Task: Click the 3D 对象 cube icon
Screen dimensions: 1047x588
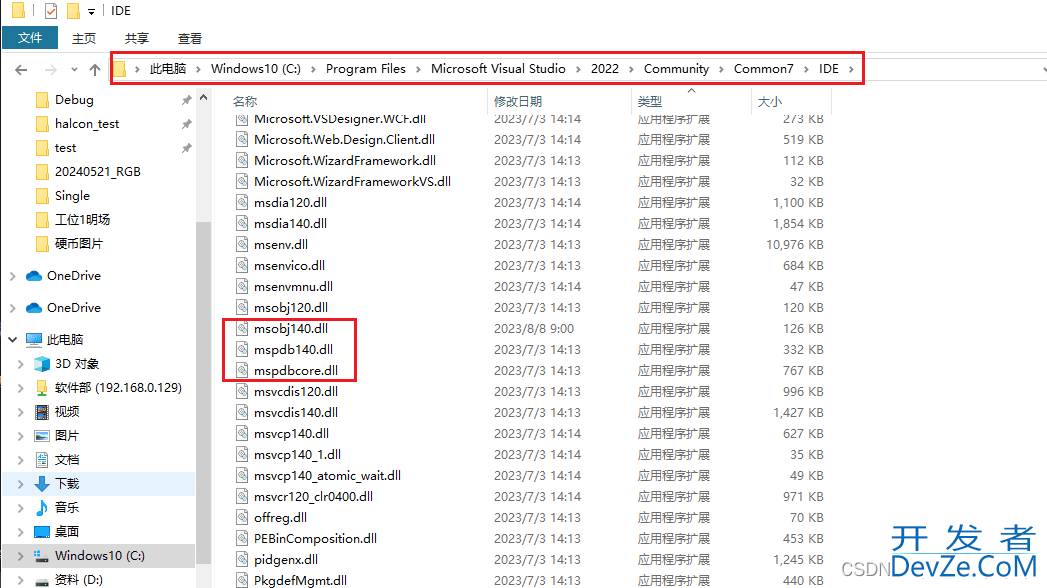Action: (x=41, y=364)
